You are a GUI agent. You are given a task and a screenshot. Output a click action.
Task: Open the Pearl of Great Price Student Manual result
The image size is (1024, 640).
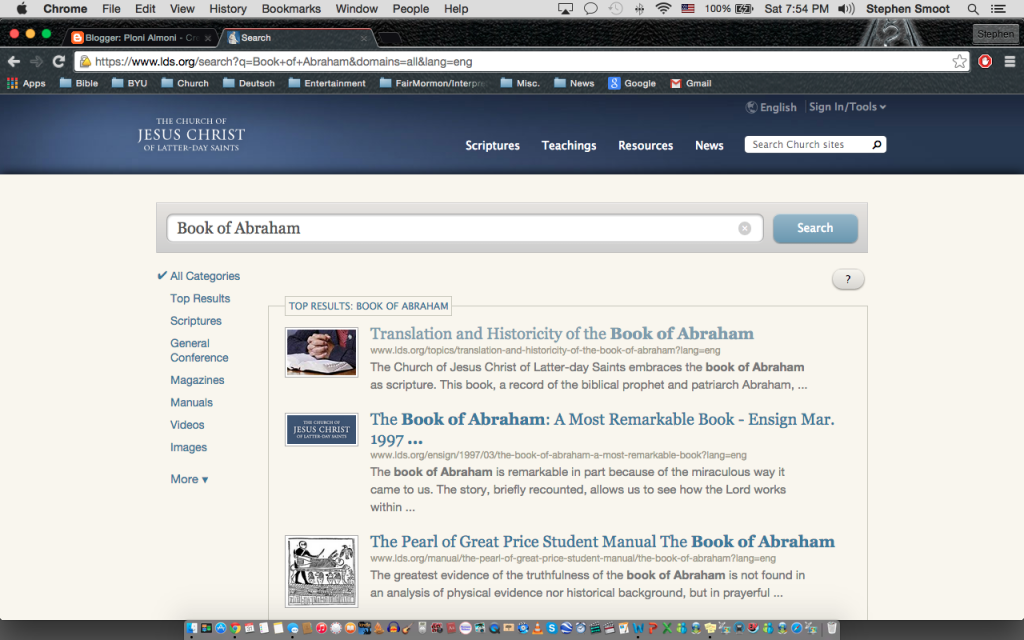pos(602,541)
